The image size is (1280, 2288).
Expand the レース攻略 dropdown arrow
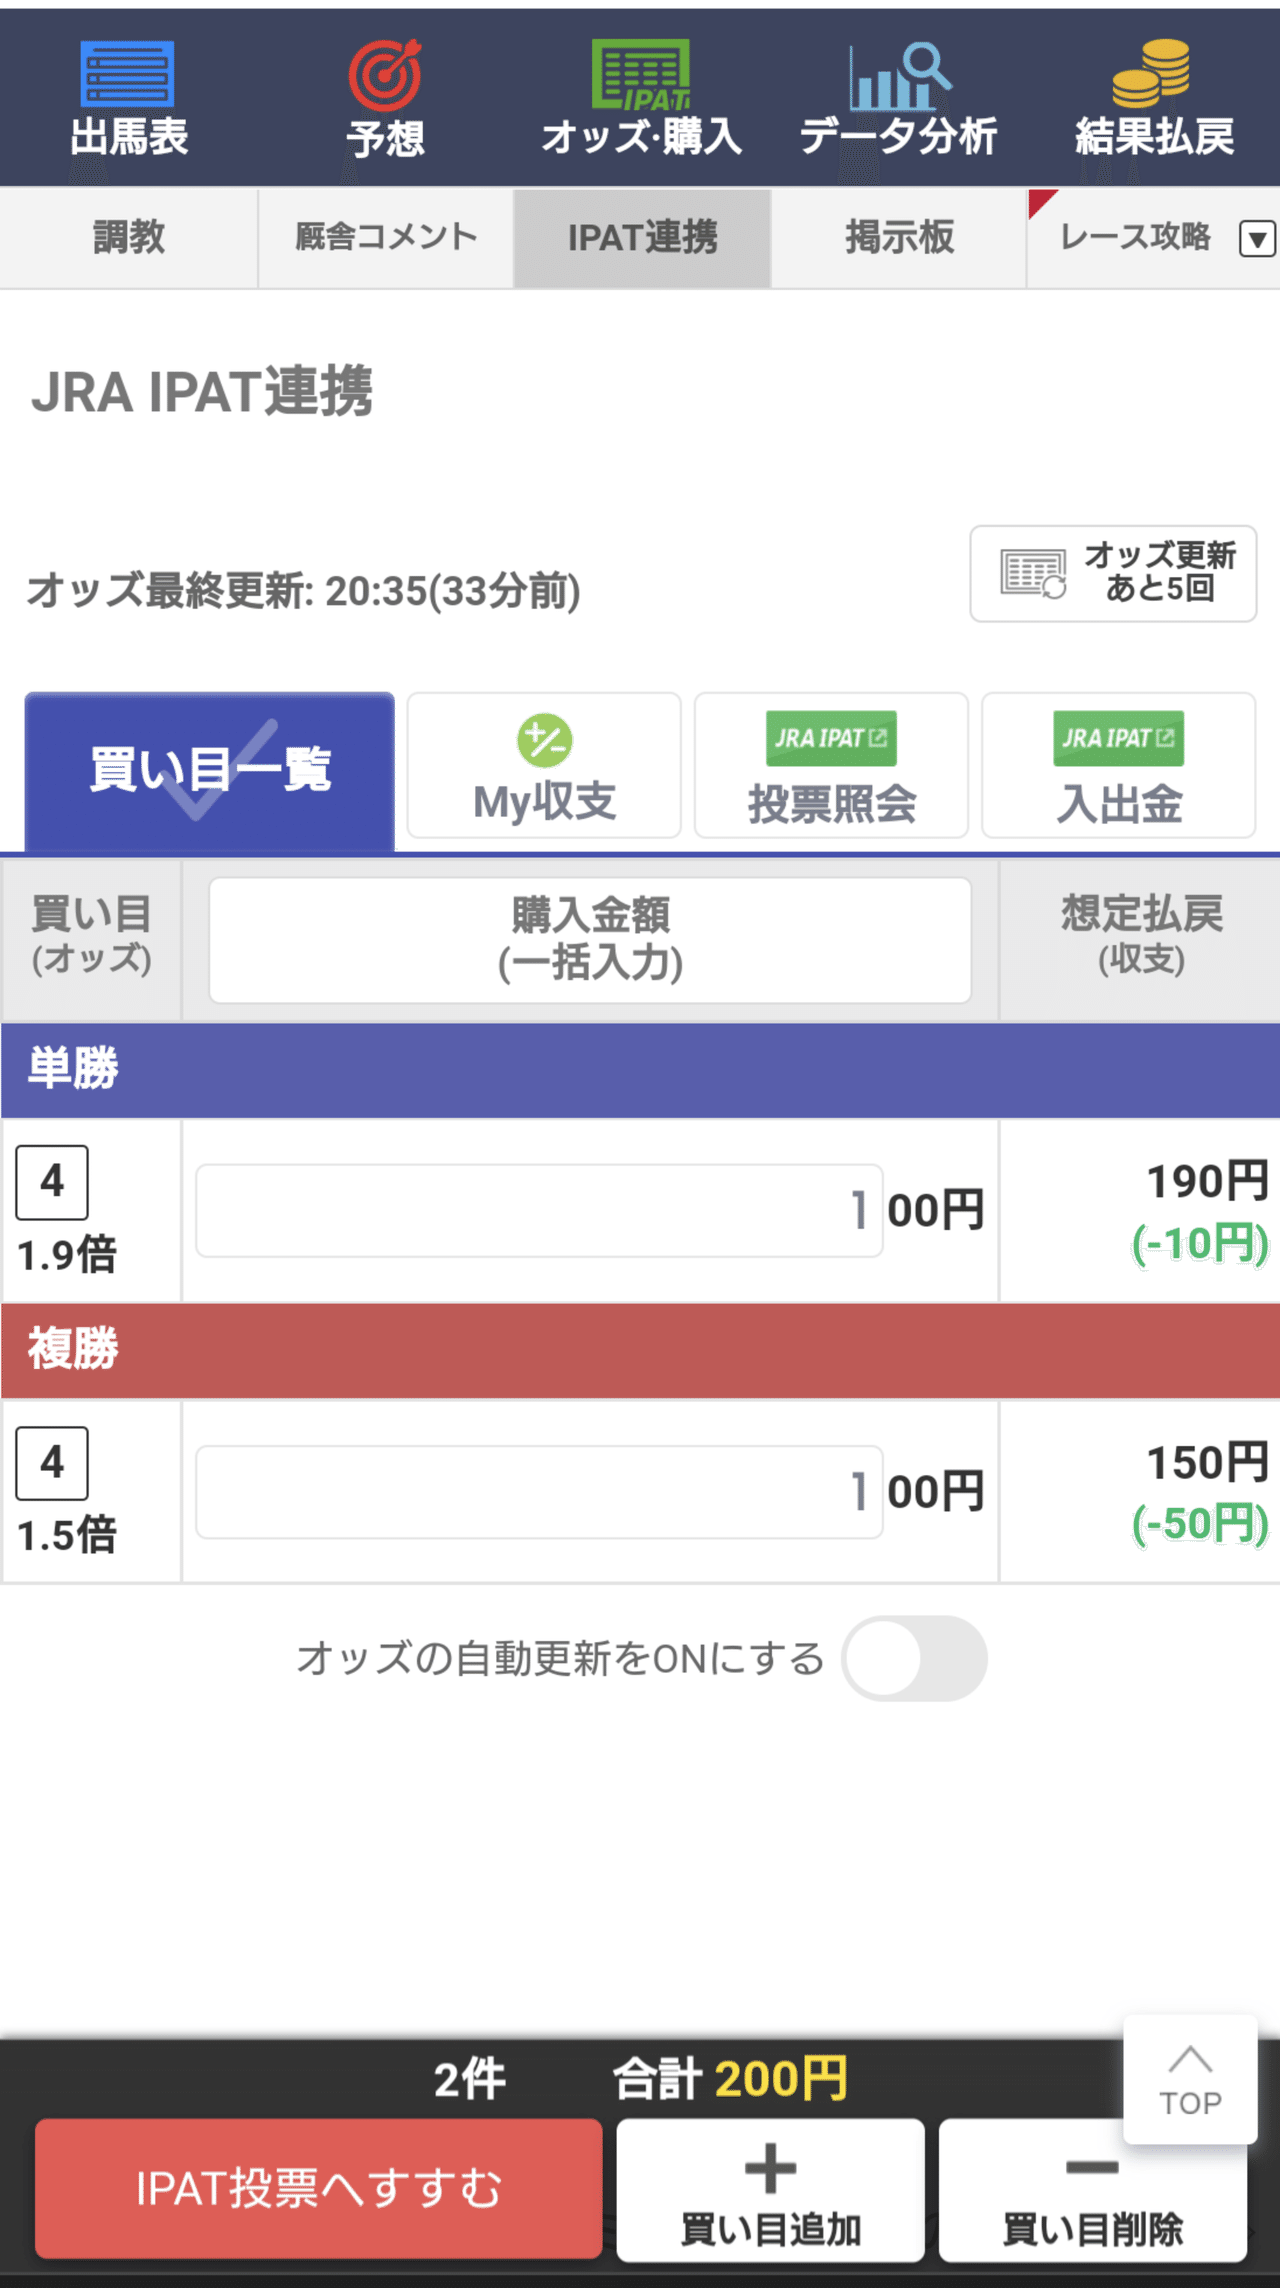[1257, 239]
